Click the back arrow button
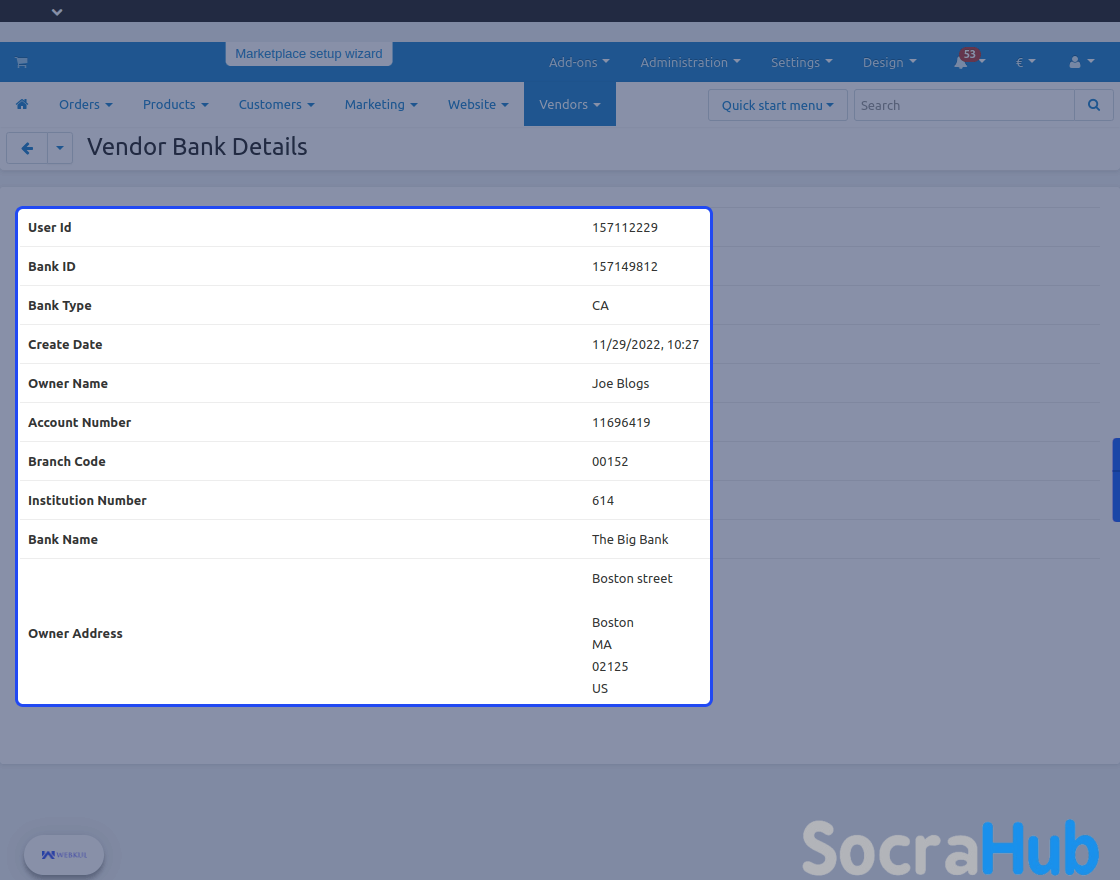This screenshot has height=880, width=1120. pos(27,148)
